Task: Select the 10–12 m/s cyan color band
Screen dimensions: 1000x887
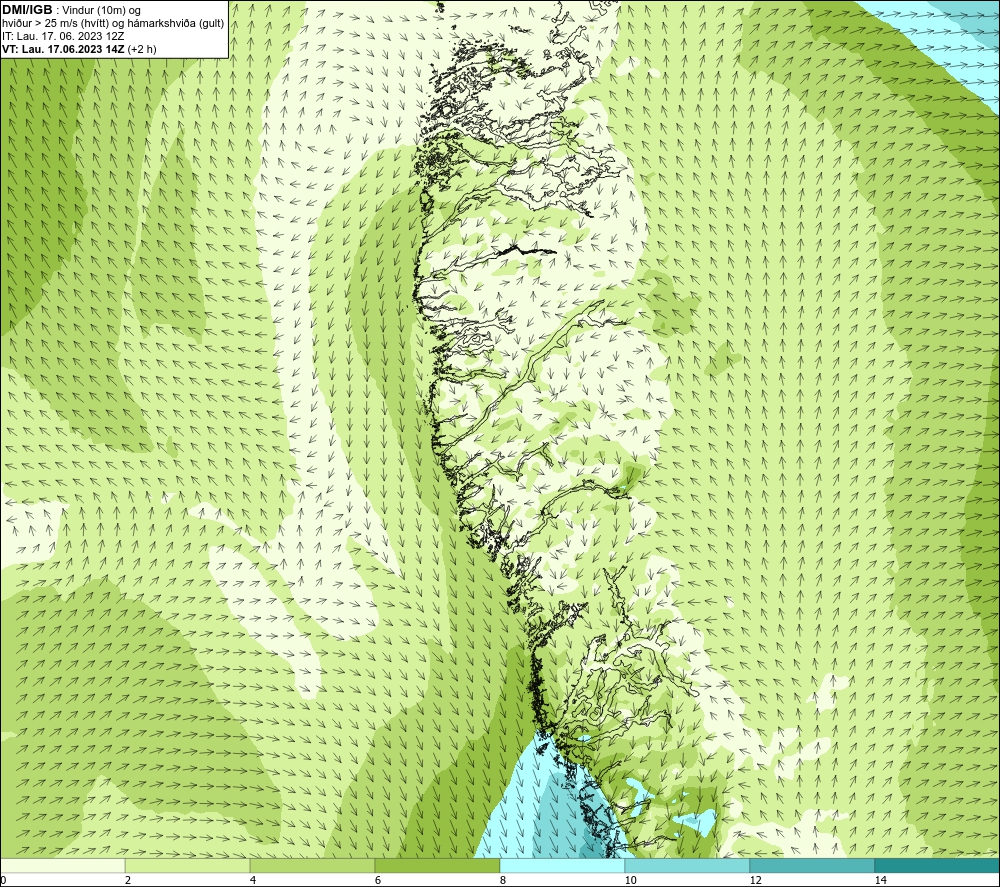Action: pos(687,865)
